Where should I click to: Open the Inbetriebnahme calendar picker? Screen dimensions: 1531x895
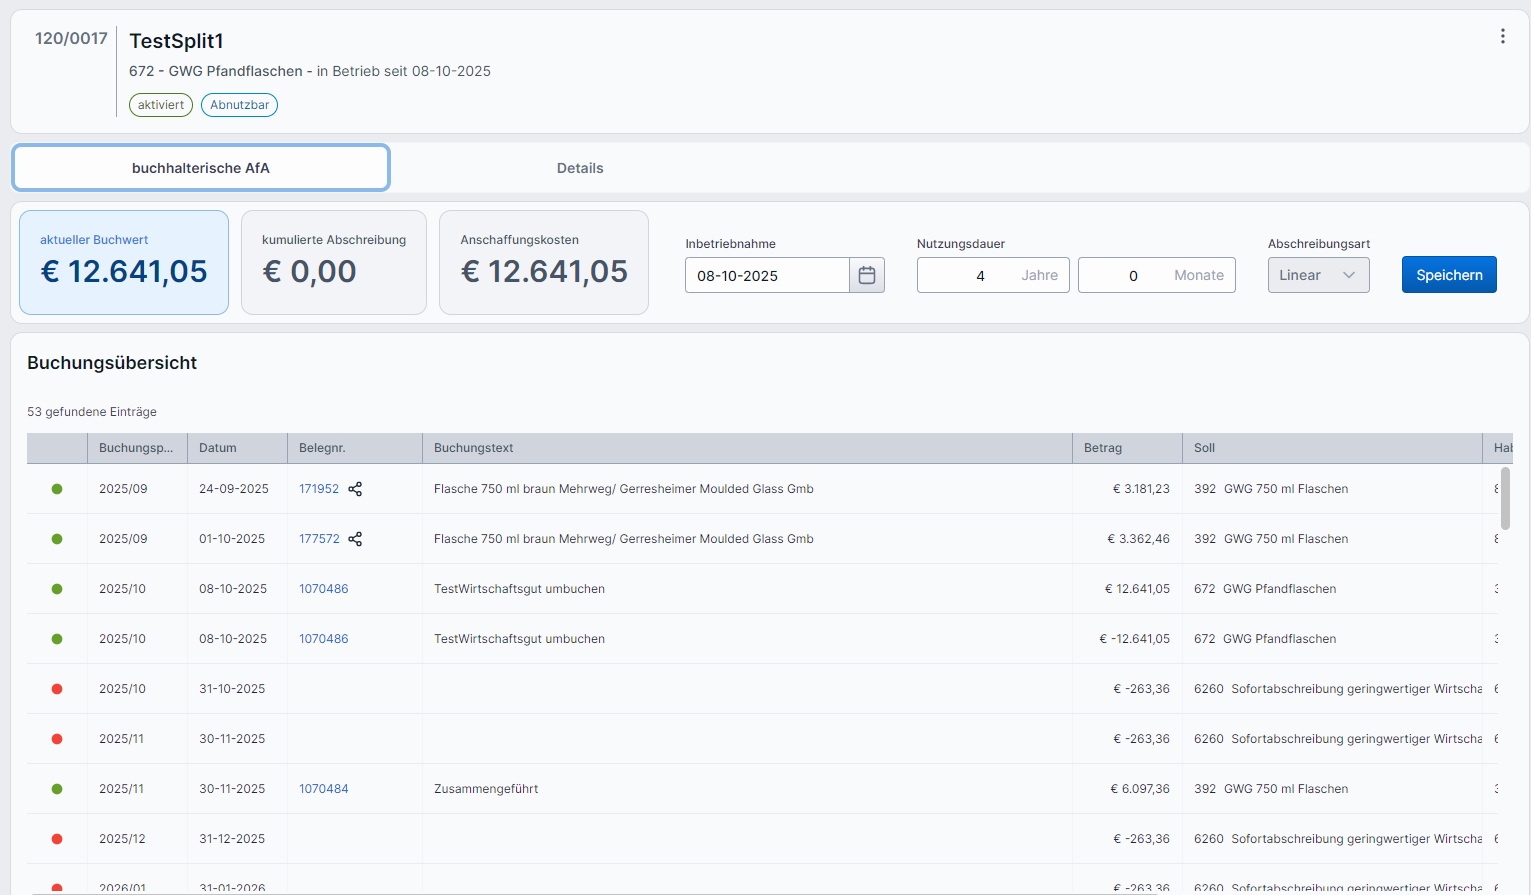[x=867, y=276]
